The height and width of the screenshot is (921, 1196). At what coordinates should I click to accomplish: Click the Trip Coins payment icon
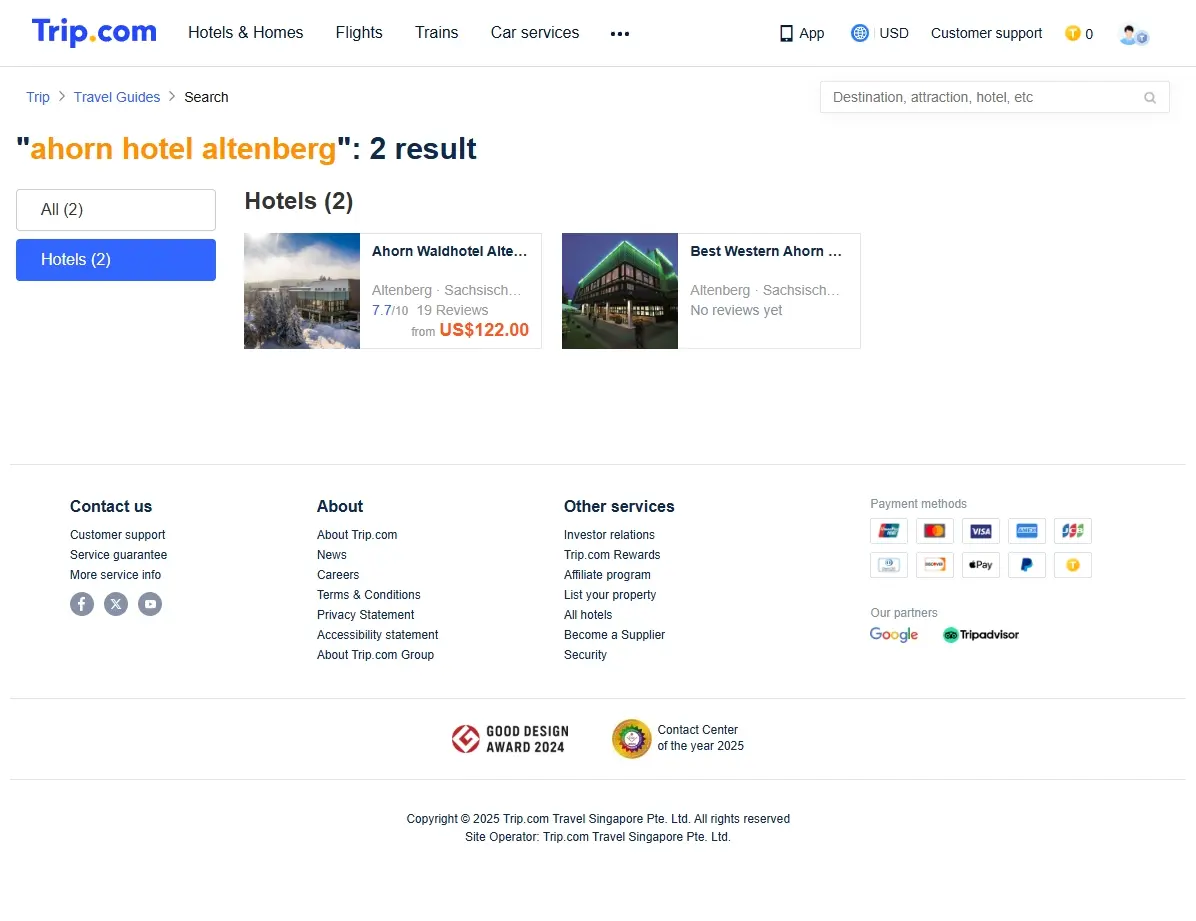point(1072,565)
